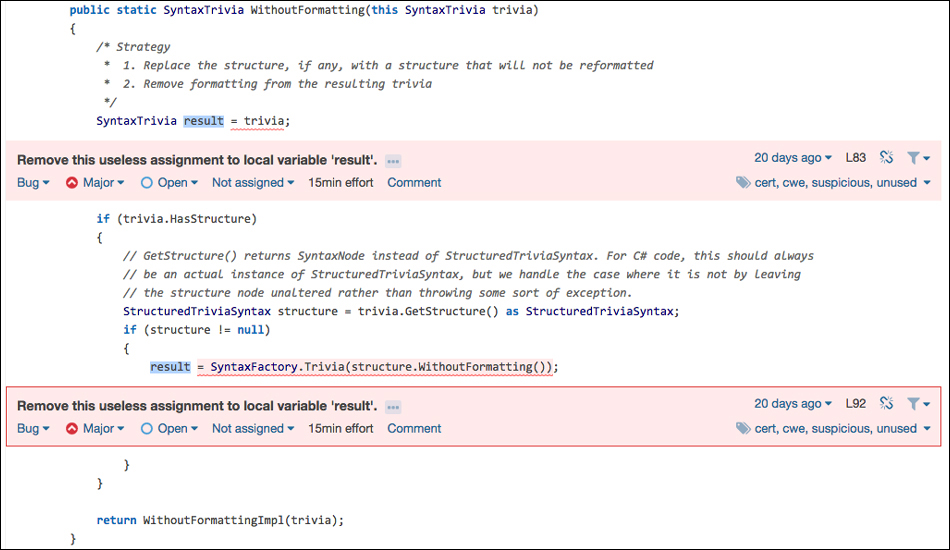950x550 pixels.
Task: Toggle the Open status circle in the first issue
Action: [x=147, y=182]
